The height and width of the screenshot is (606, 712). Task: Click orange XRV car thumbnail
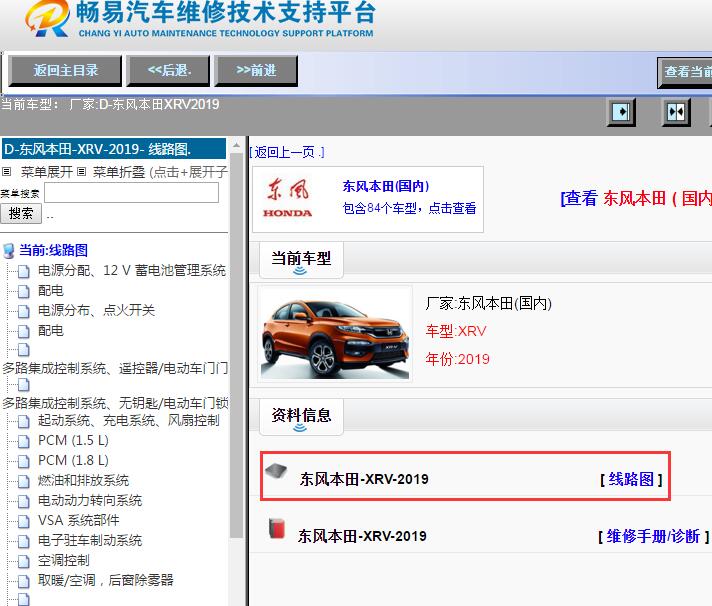pos(336,334)
